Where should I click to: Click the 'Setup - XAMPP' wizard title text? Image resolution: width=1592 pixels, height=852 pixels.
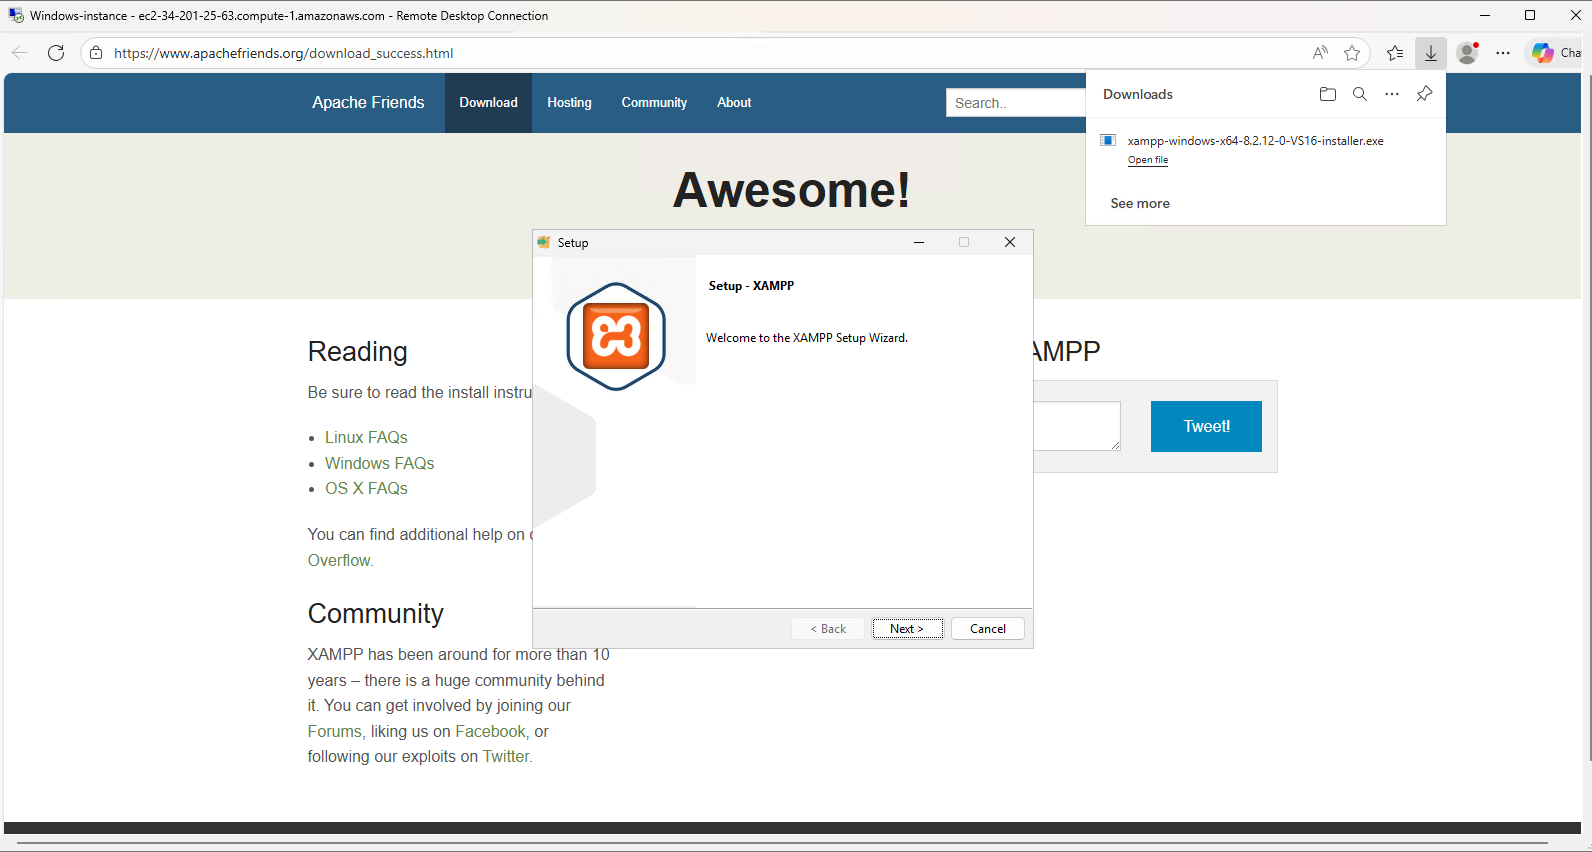[x=751, y=286]
